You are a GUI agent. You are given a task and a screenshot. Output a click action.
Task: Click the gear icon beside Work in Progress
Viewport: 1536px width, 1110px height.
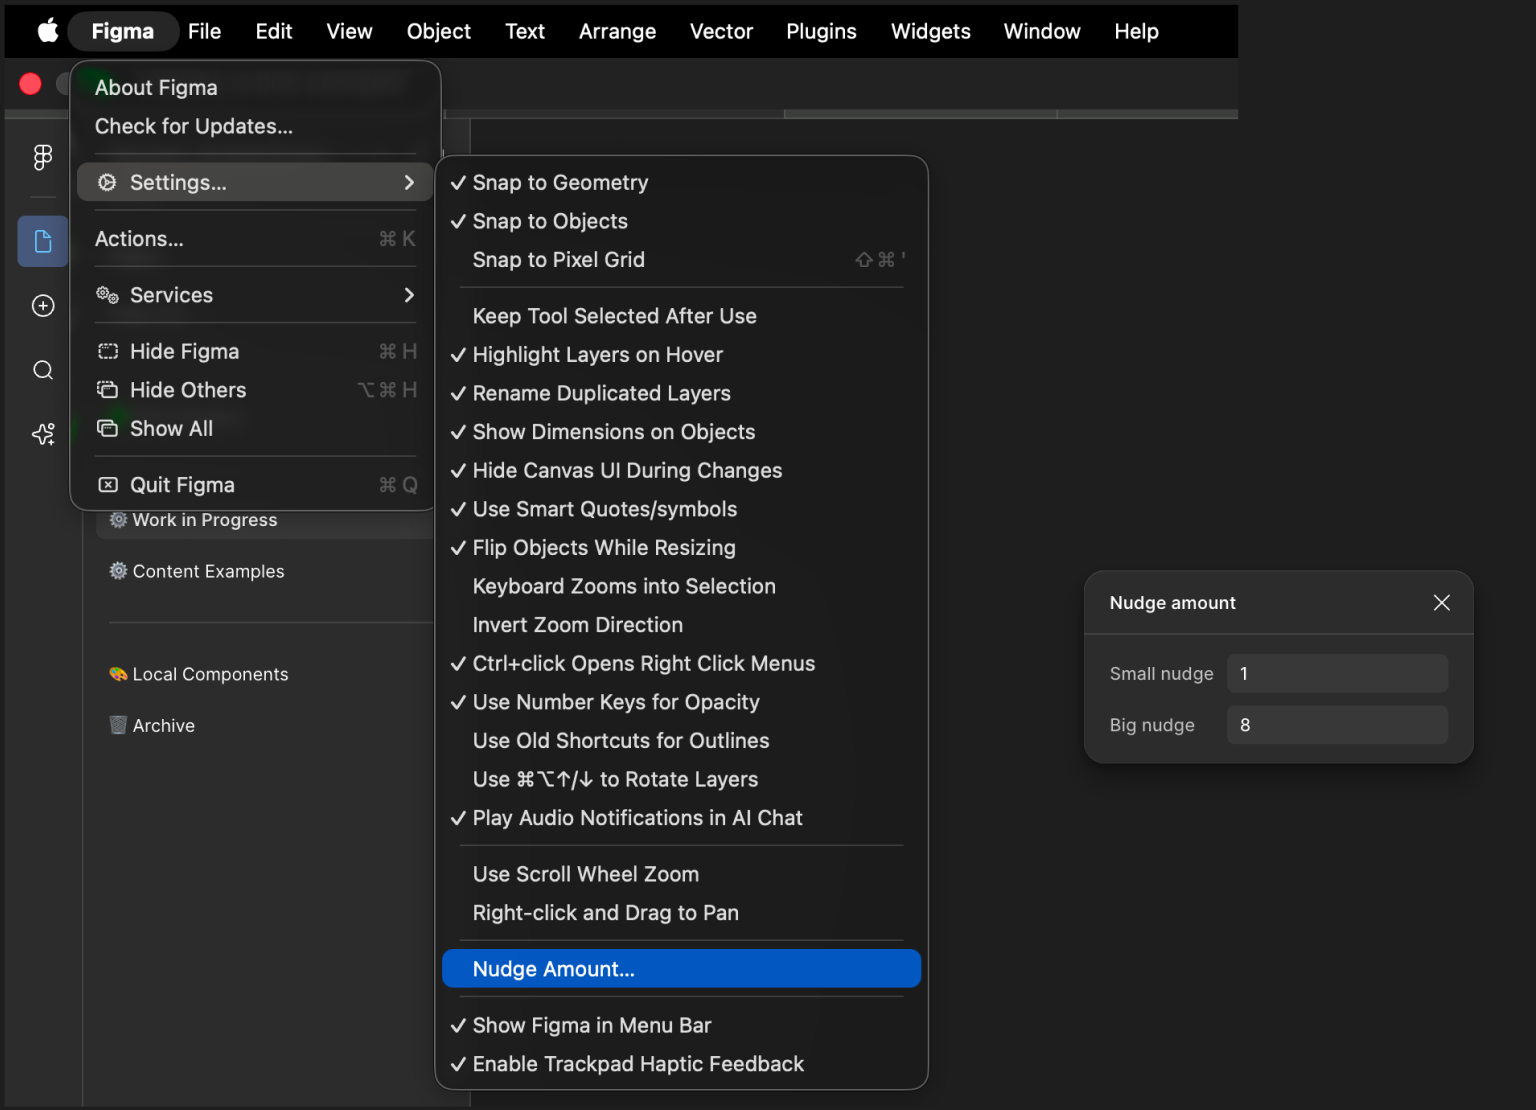[117, 519]
